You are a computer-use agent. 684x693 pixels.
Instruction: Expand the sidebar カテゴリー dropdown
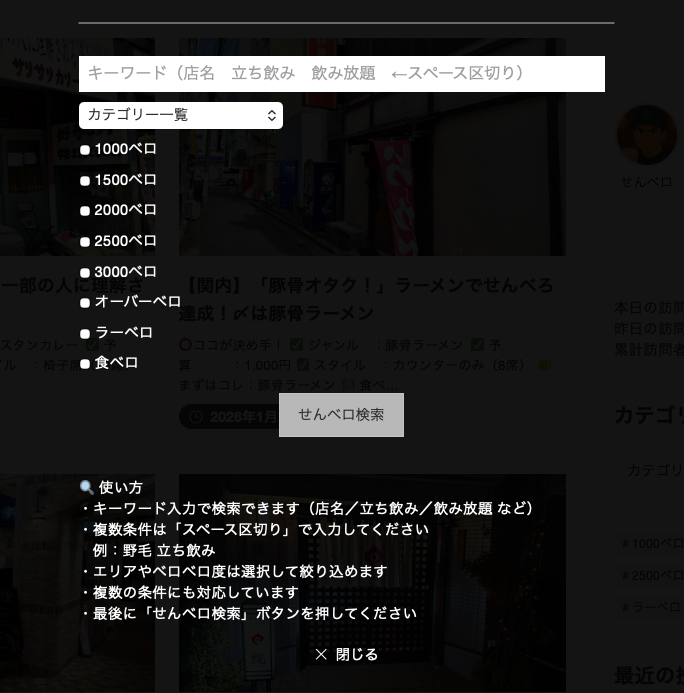point(654,470)
